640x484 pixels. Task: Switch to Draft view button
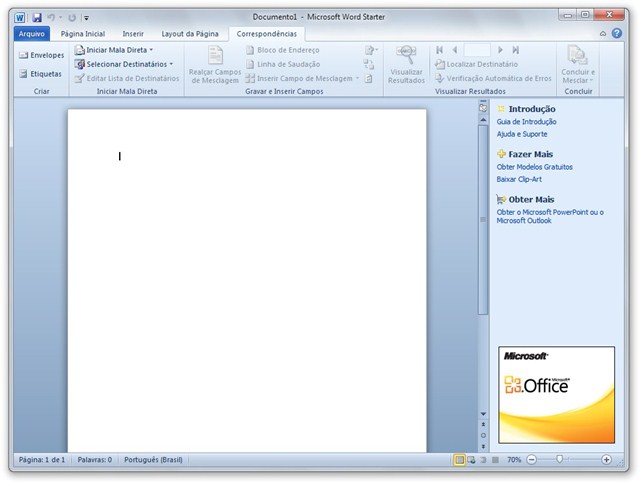495,460
